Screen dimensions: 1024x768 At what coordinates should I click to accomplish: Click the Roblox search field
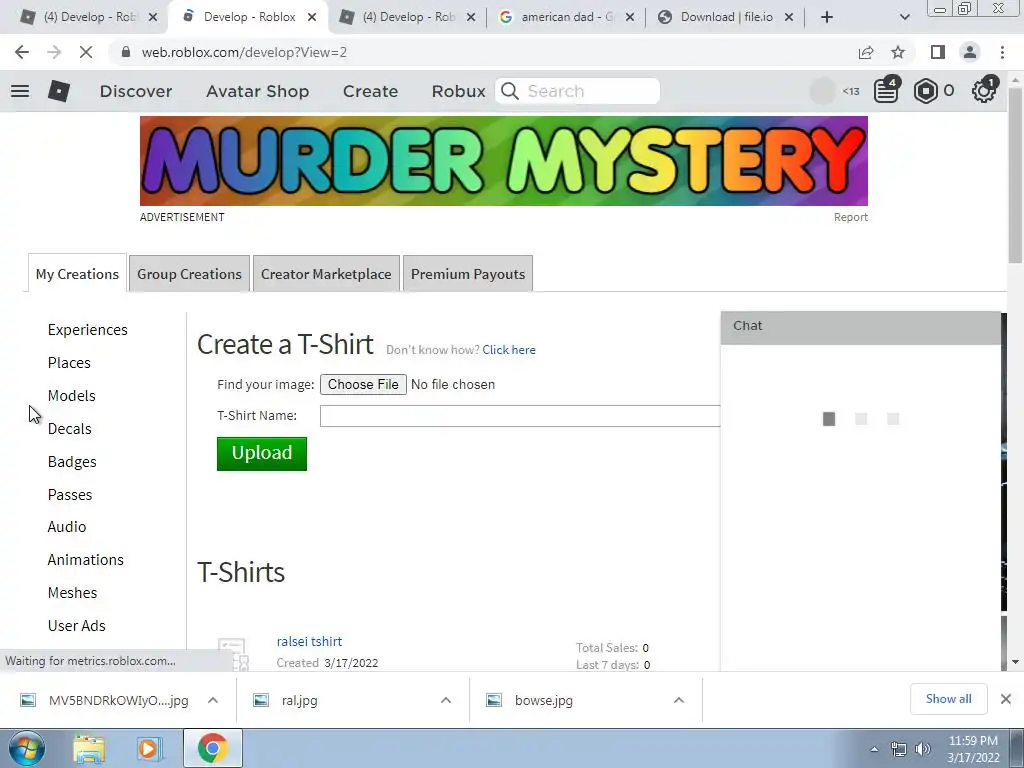pos(578,91)
